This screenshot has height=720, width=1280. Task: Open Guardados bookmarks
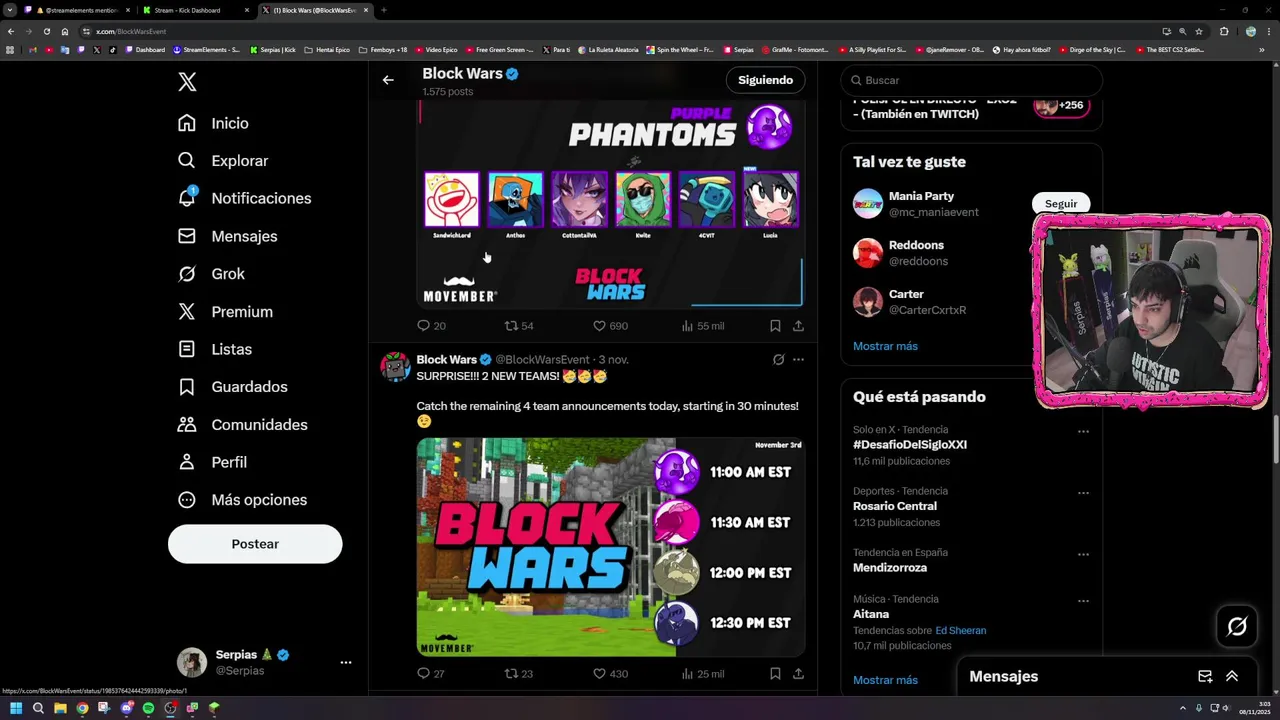point(232,387)
